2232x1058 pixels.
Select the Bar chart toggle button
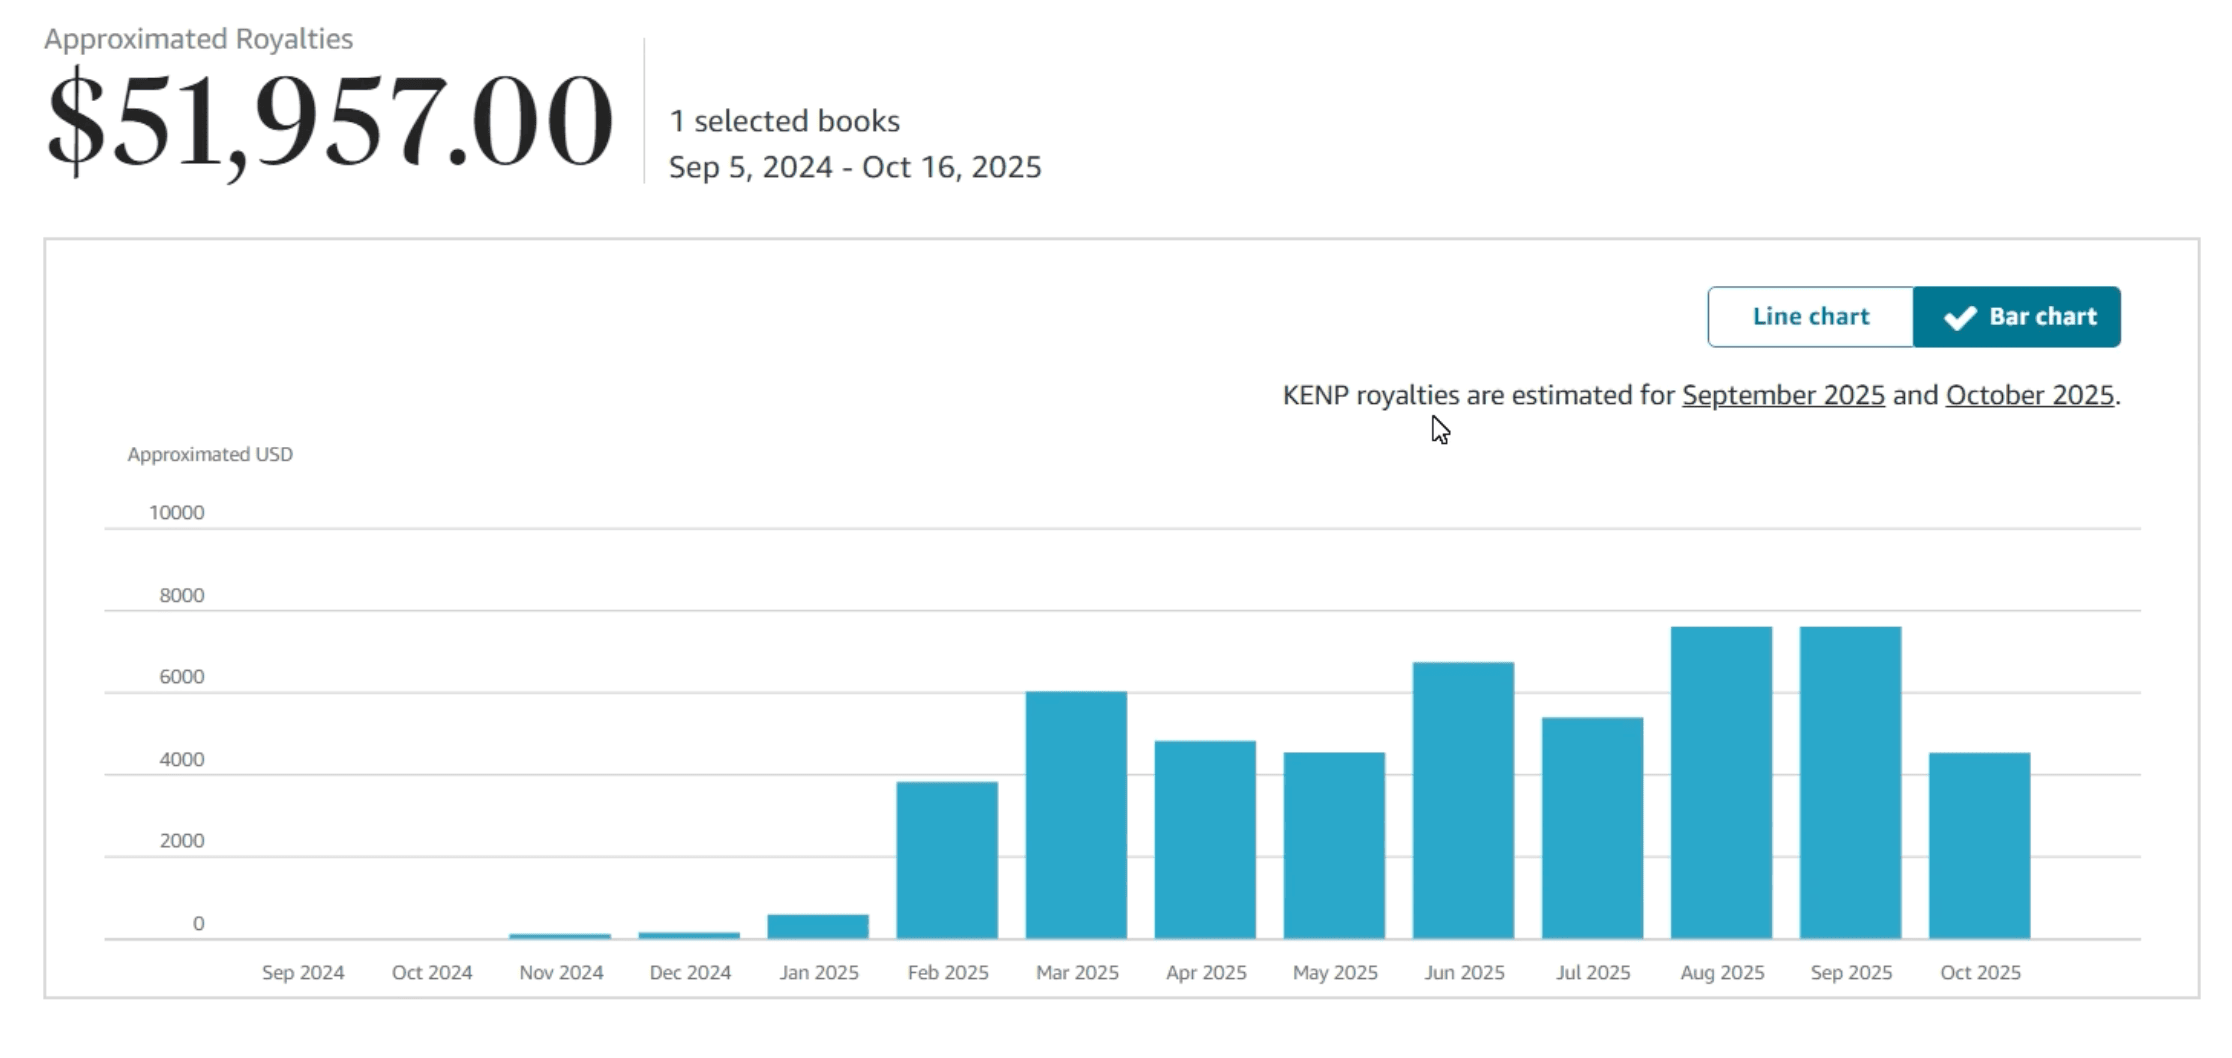[2017, 317]
